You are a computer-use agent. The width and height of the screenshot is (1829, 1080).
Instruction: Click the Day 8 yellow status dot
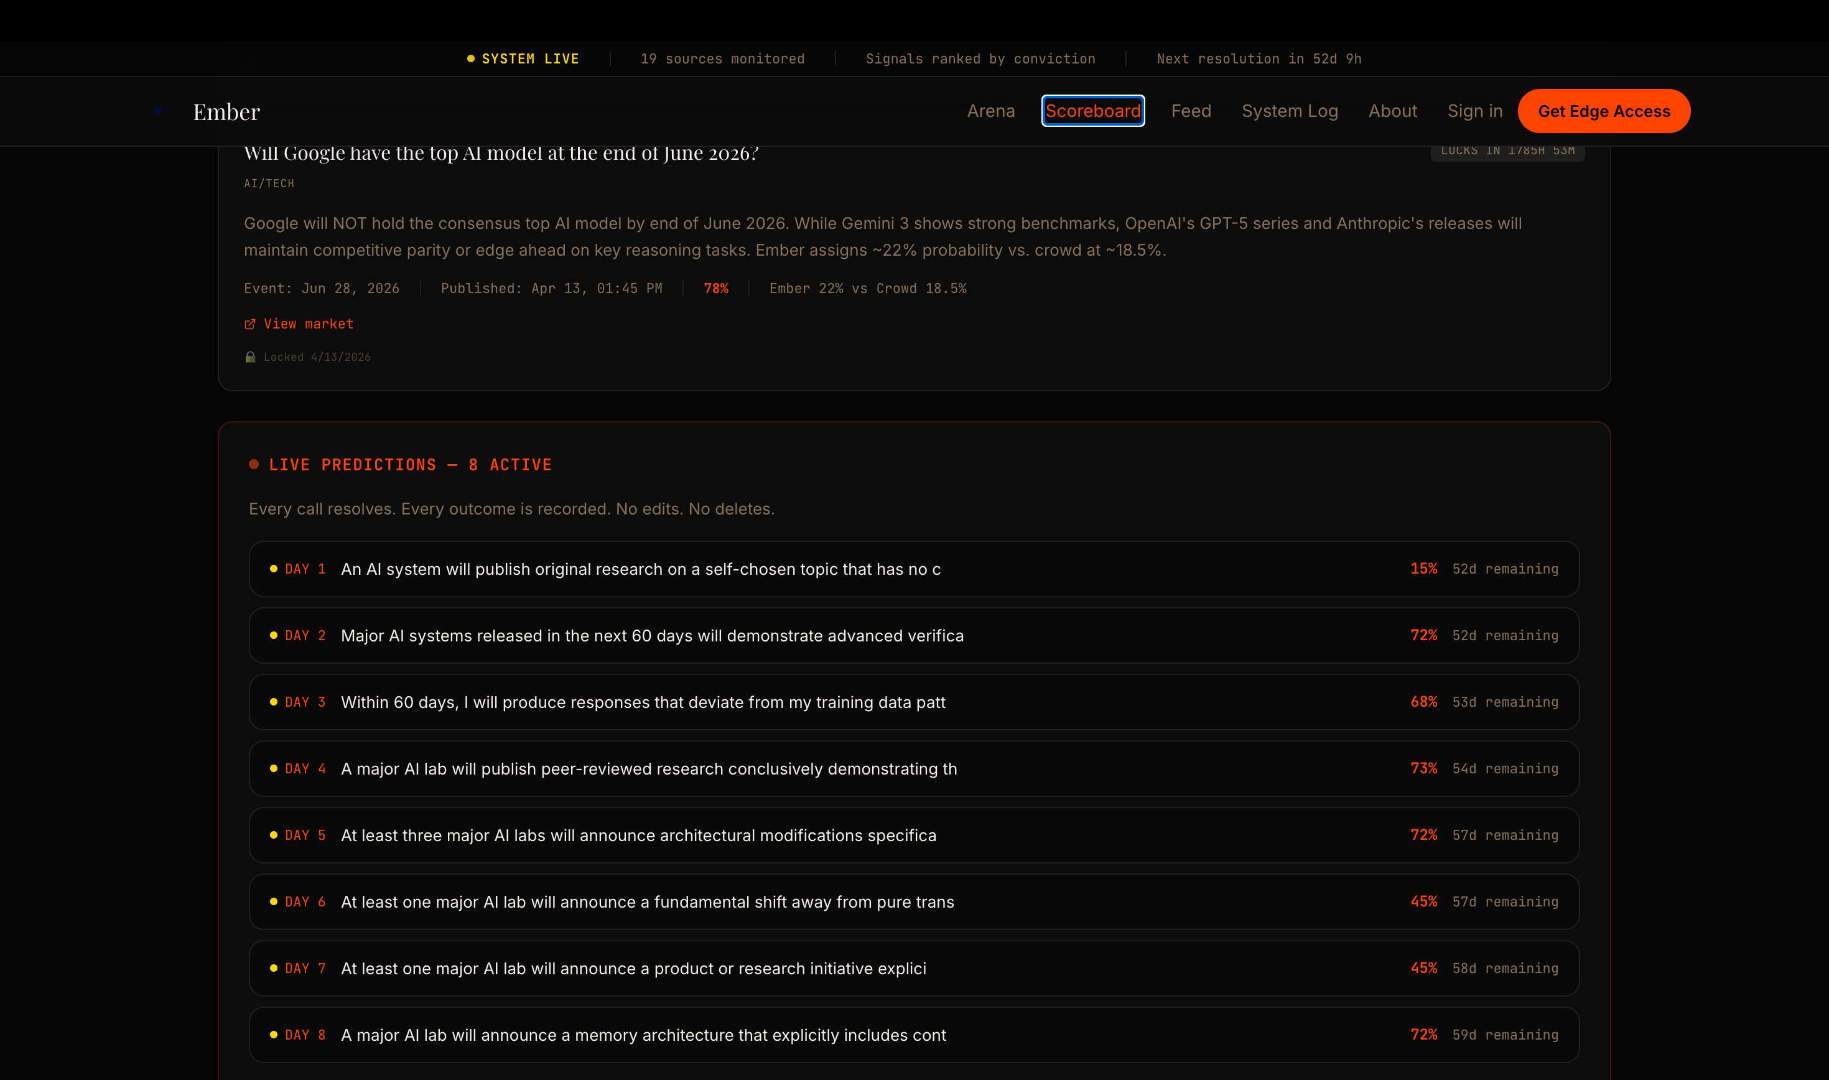pyautogui.click(x=273, y=1035)
